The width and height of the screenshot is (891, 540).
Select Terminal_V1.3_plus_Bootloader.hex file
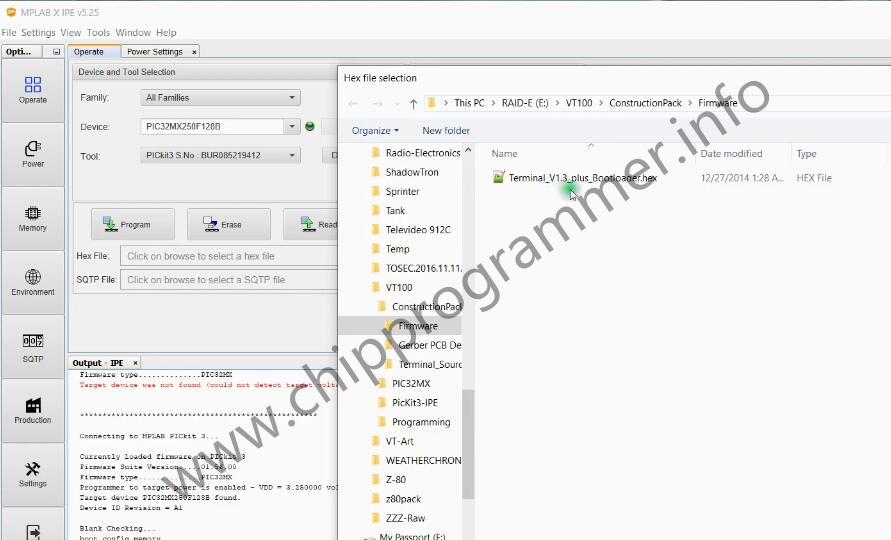pyautogui.click(x=582, y=178)
